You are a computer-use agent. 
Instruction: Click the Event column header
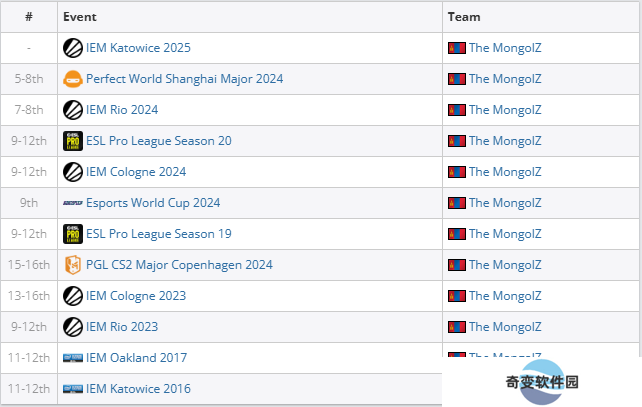(x=80, y=17)
